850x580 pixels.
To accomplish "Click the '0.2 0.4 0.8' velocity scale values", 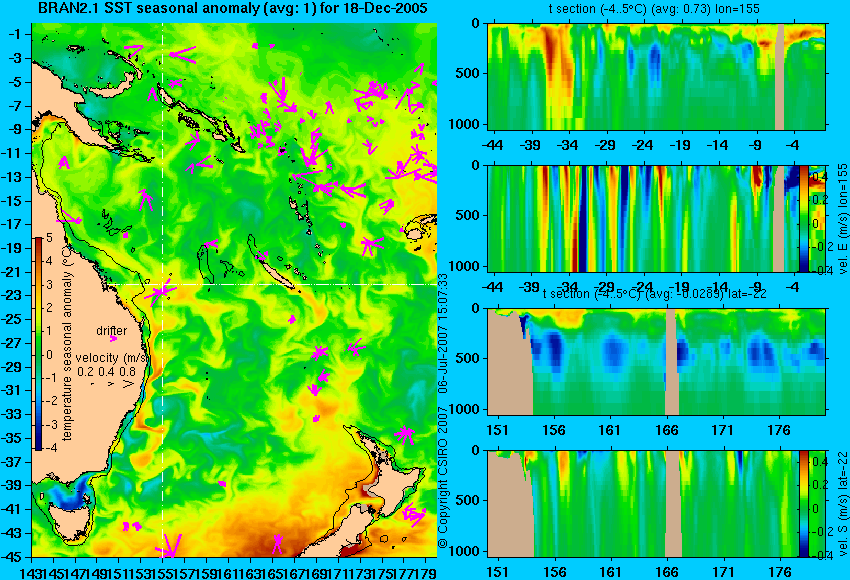I will click(106, 372).
